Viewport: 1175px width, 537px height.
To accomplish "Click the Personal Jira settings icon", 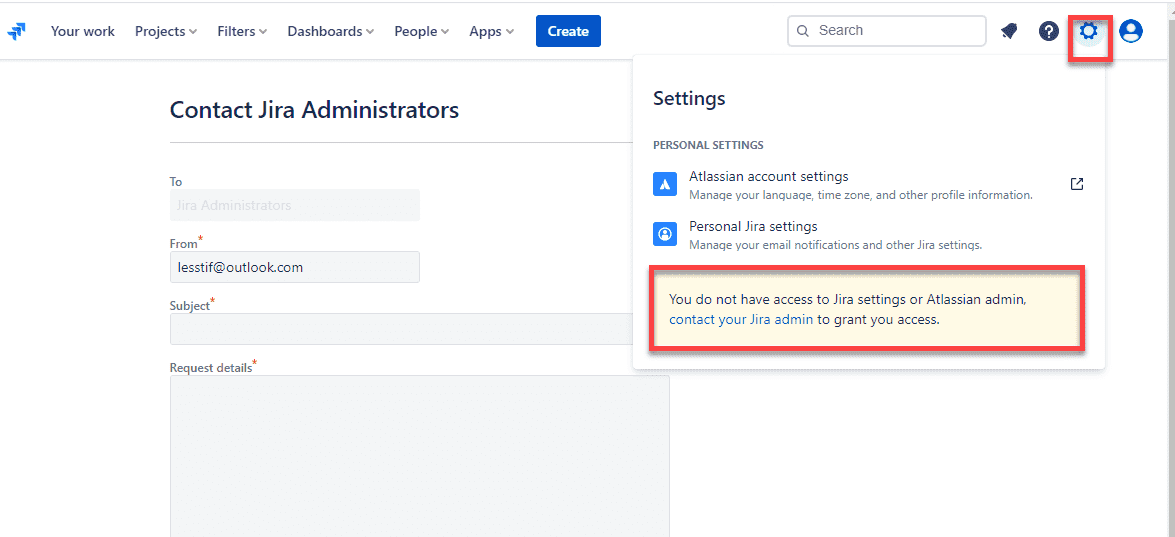I will [665, 234].
